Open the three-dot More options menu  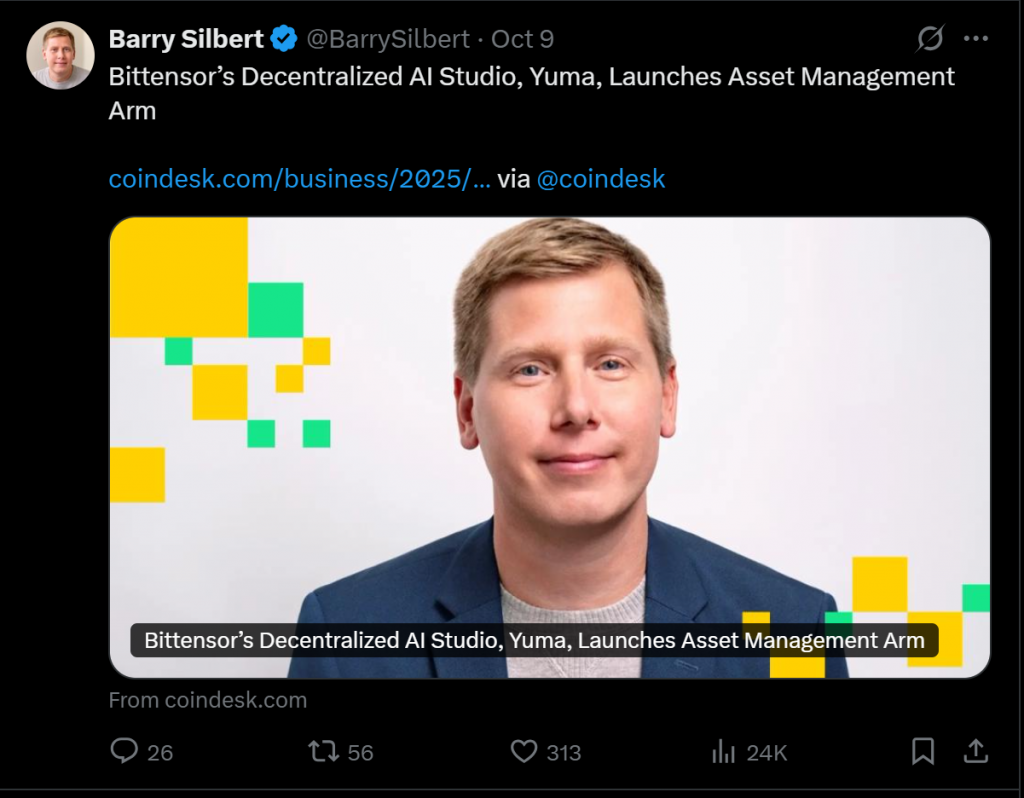tap(975, 39)
